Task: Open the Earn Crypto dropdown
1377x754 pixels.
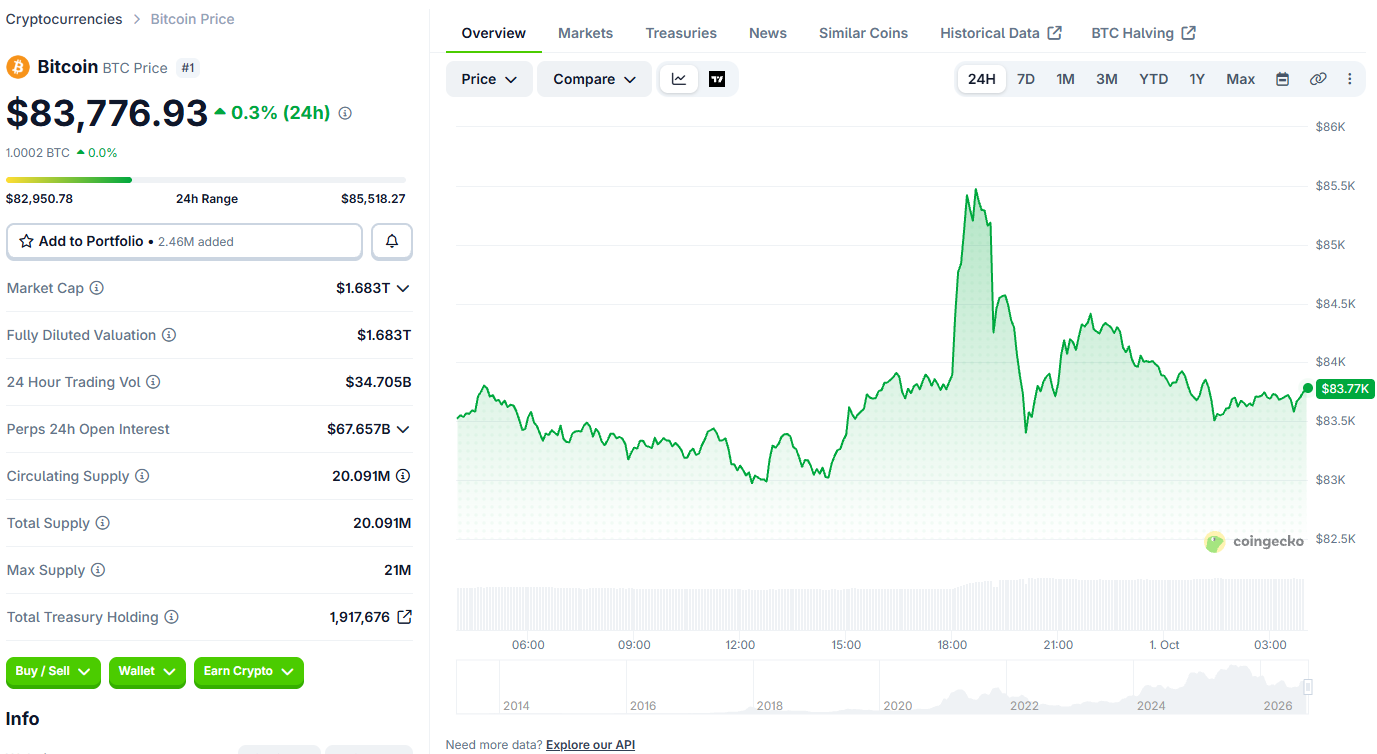Action: [249, 671]
